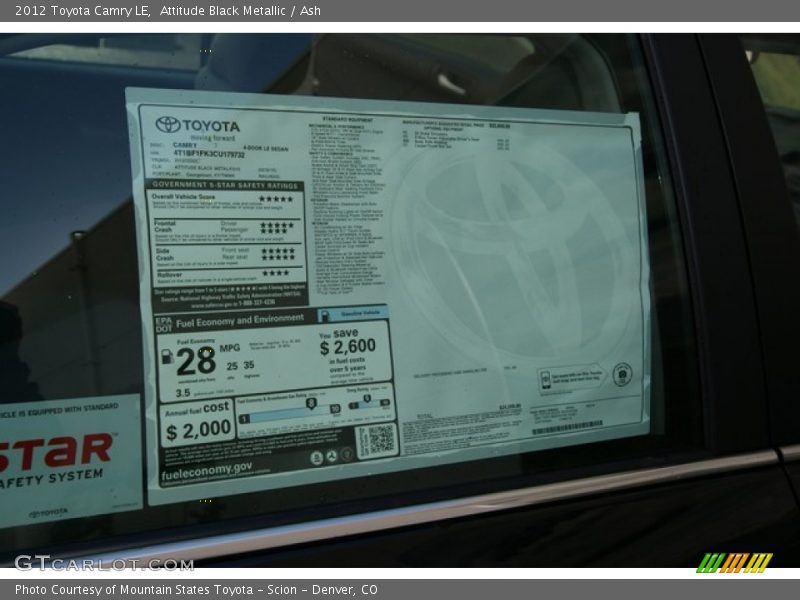Click the Toyota emblem beside TOYOTA wordmark
This screenshot has height=600, width=800.
168,124
